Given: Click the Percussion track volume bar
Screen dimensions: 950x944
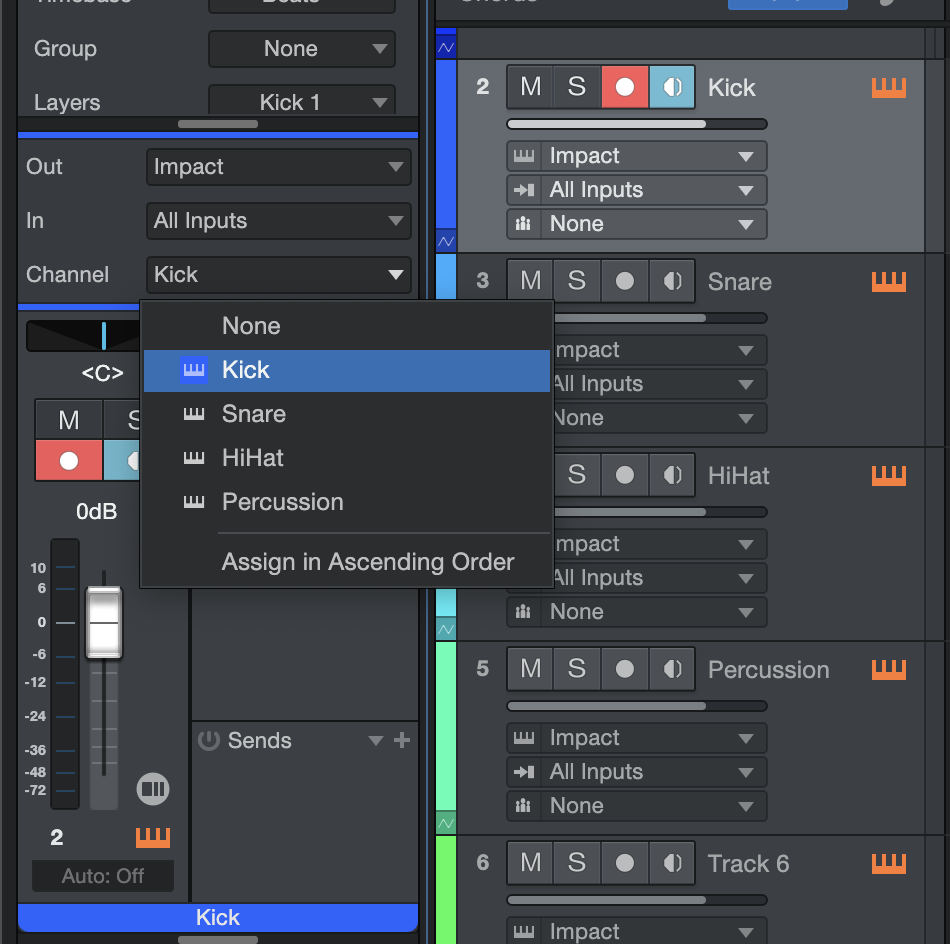Looking at the screenshot, I should [637, 706].
